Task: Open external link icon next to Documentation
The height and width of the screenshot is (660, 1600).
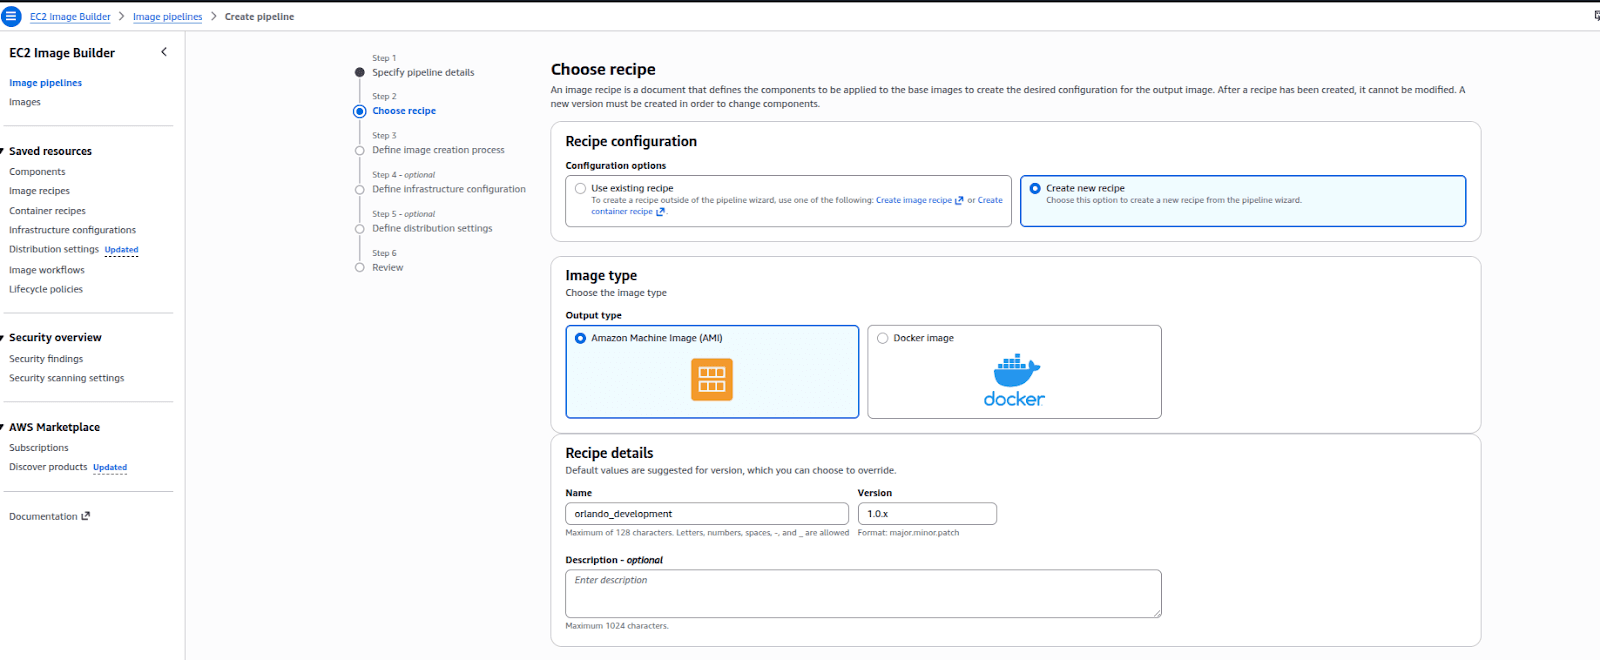Action: (x=86, y=516)
